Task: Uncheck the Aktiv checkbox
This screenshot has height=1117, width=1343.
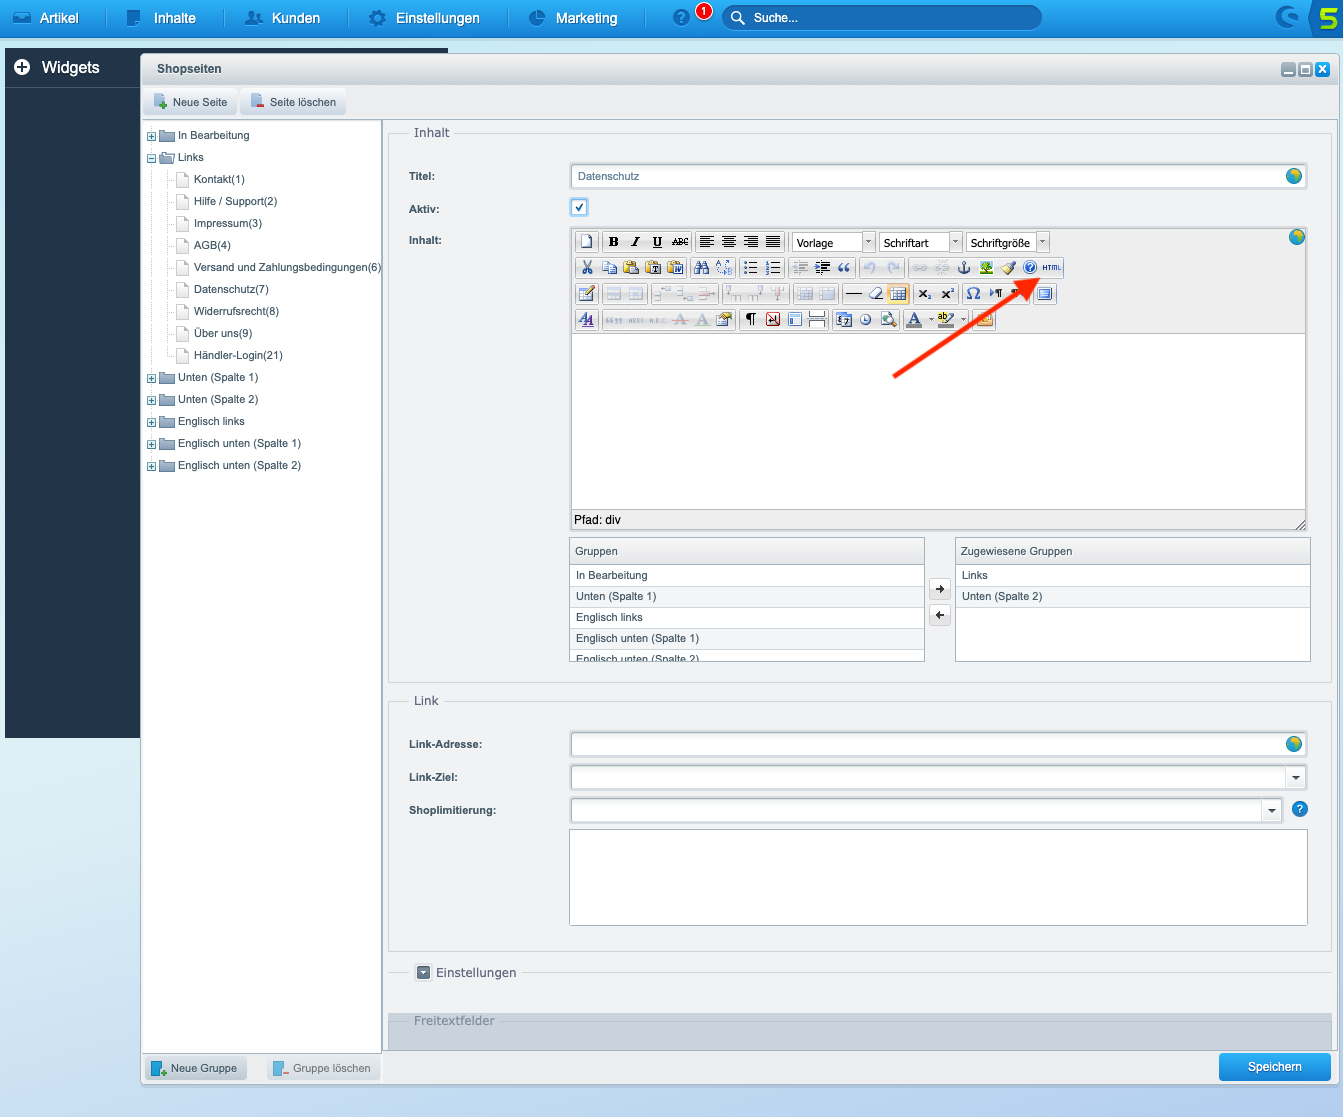Action: point(579,208)
